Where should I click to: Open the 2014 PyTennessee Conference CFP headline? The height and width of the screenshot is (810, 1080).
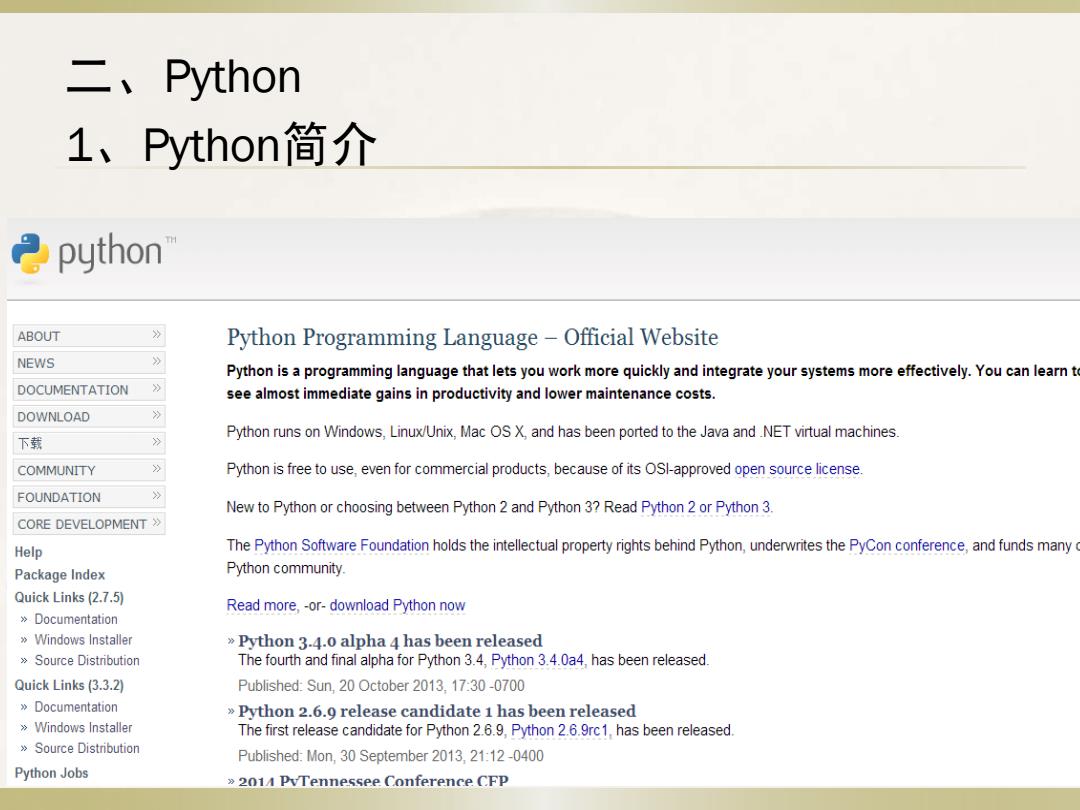(373, 780)
